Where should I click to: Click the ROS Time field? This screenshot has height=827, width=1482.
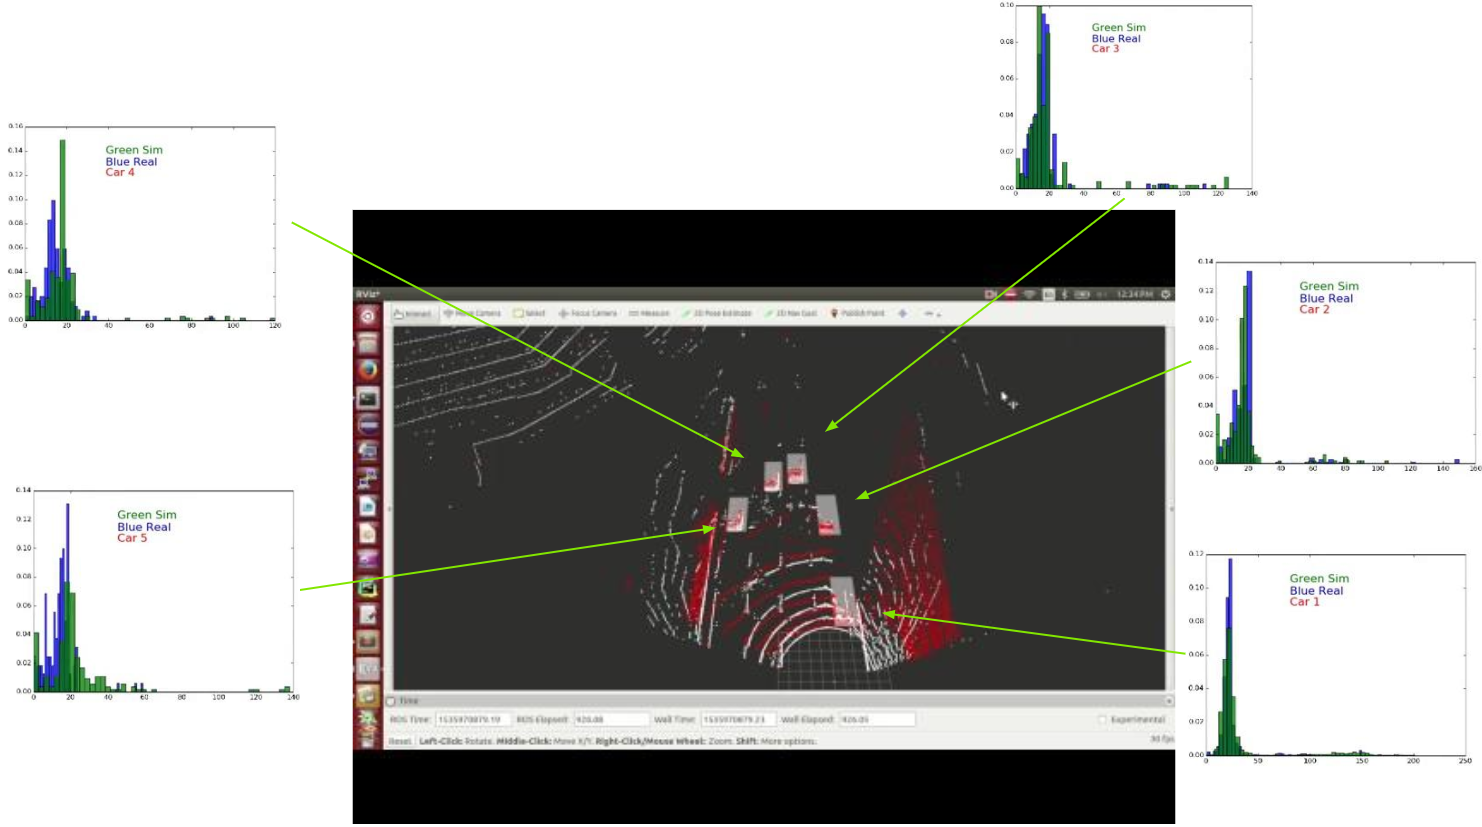[x=473, y=720]
